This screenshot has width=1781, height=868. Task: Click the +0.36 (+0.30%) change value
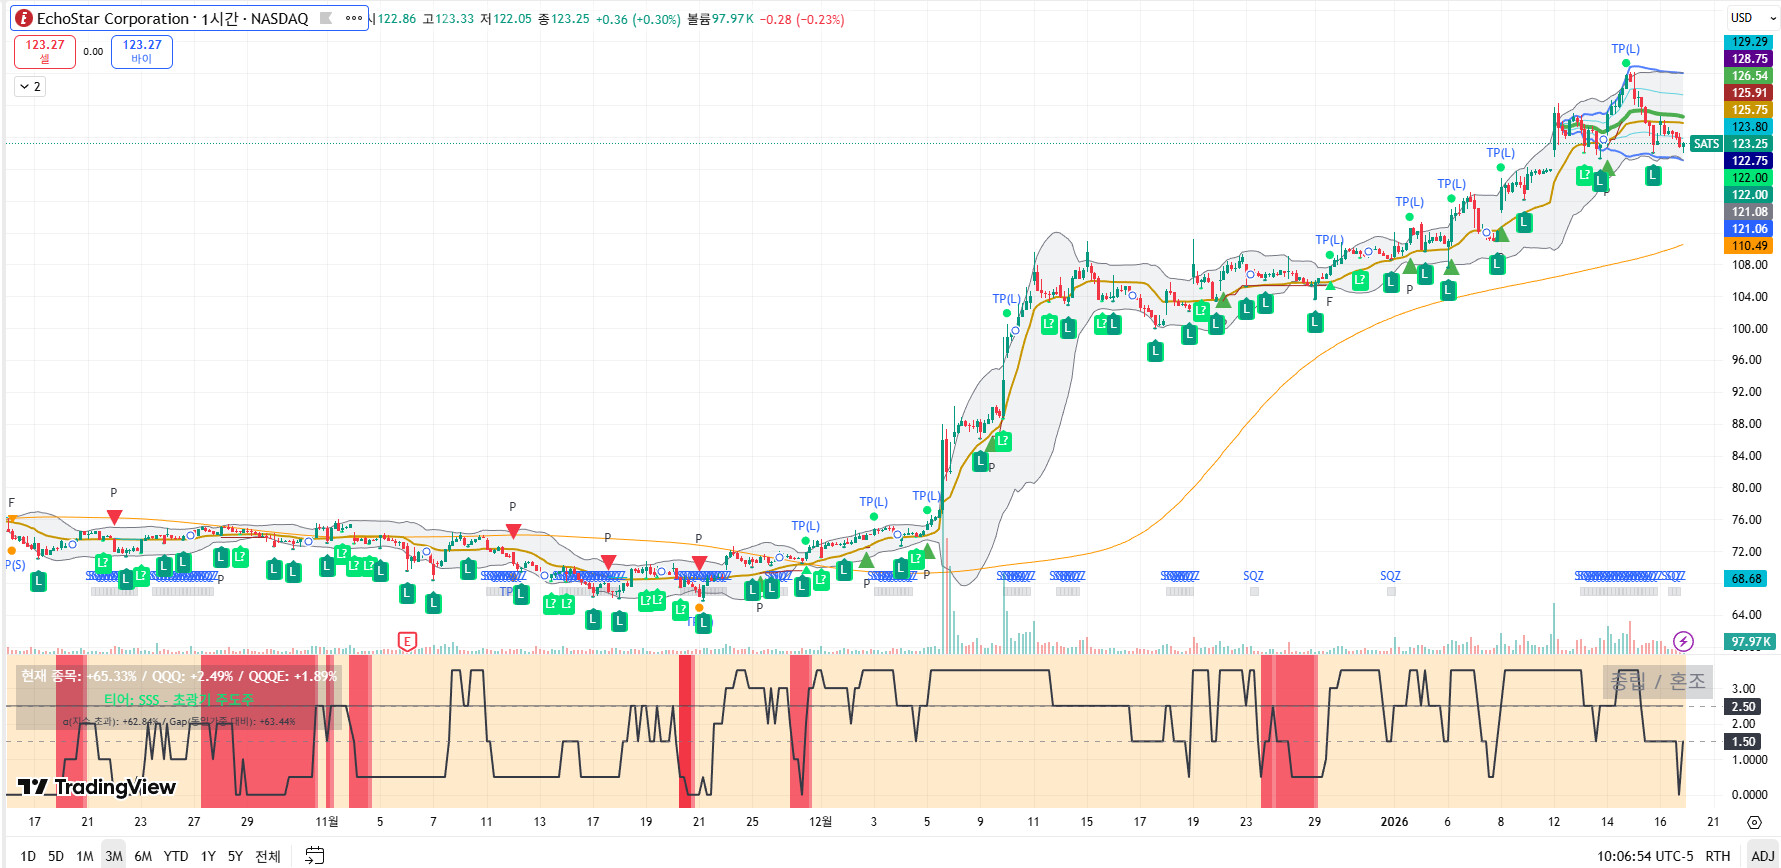tap(638, 19)
